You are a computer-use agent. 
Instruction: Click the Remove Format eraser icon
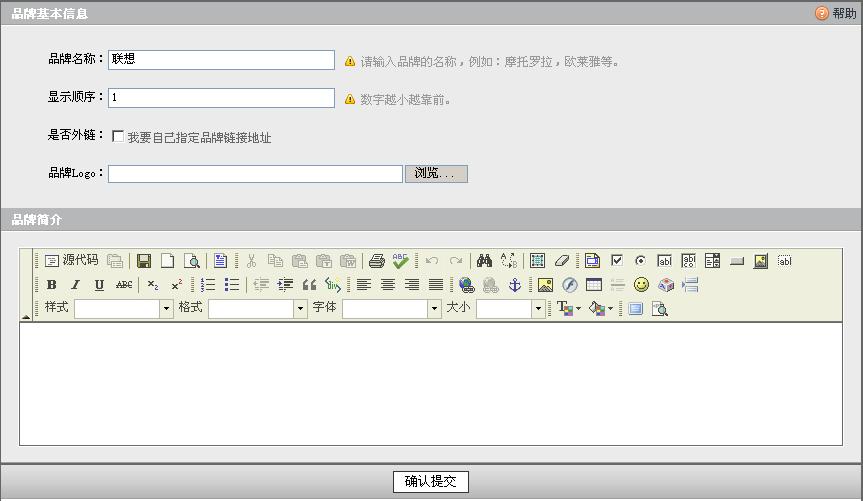[x=561, y=260]
